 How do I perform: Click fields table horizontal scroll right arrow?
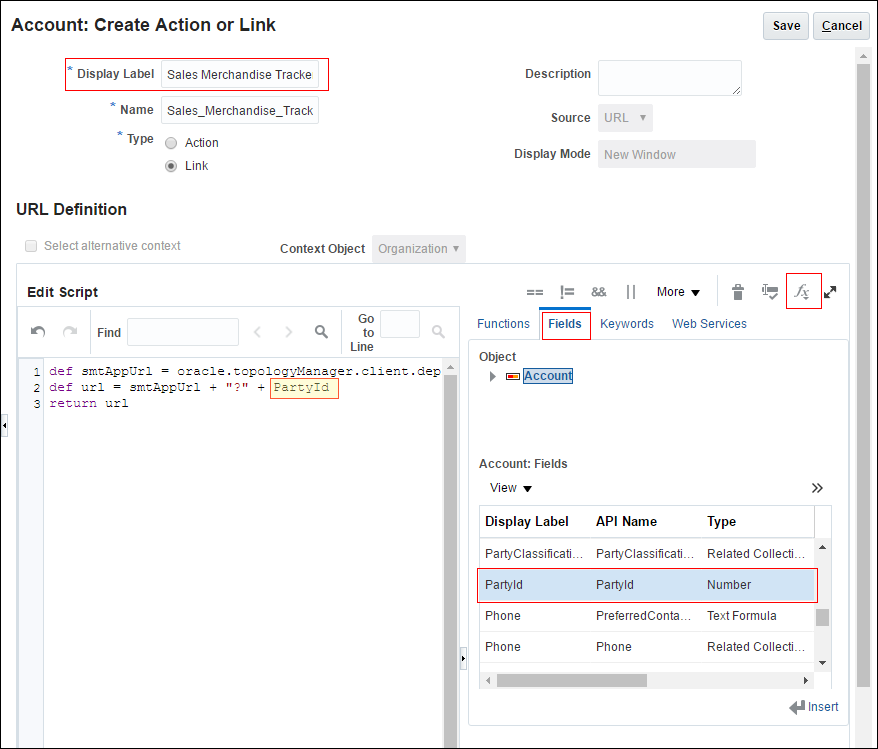[806, 681]
